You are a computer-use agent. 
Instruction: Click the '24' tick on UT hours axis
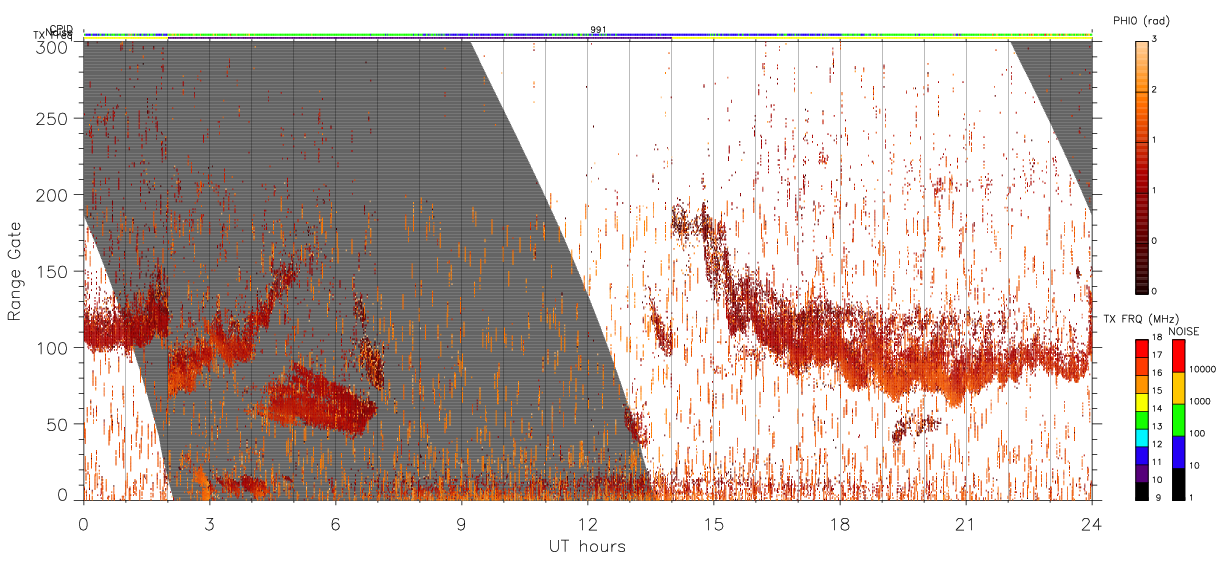click(x=1091, y=523)
